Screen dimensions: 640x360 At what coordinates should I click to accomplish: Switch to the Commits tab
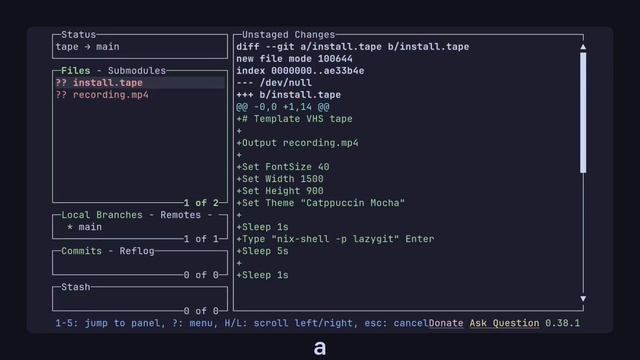click(81, 251)
